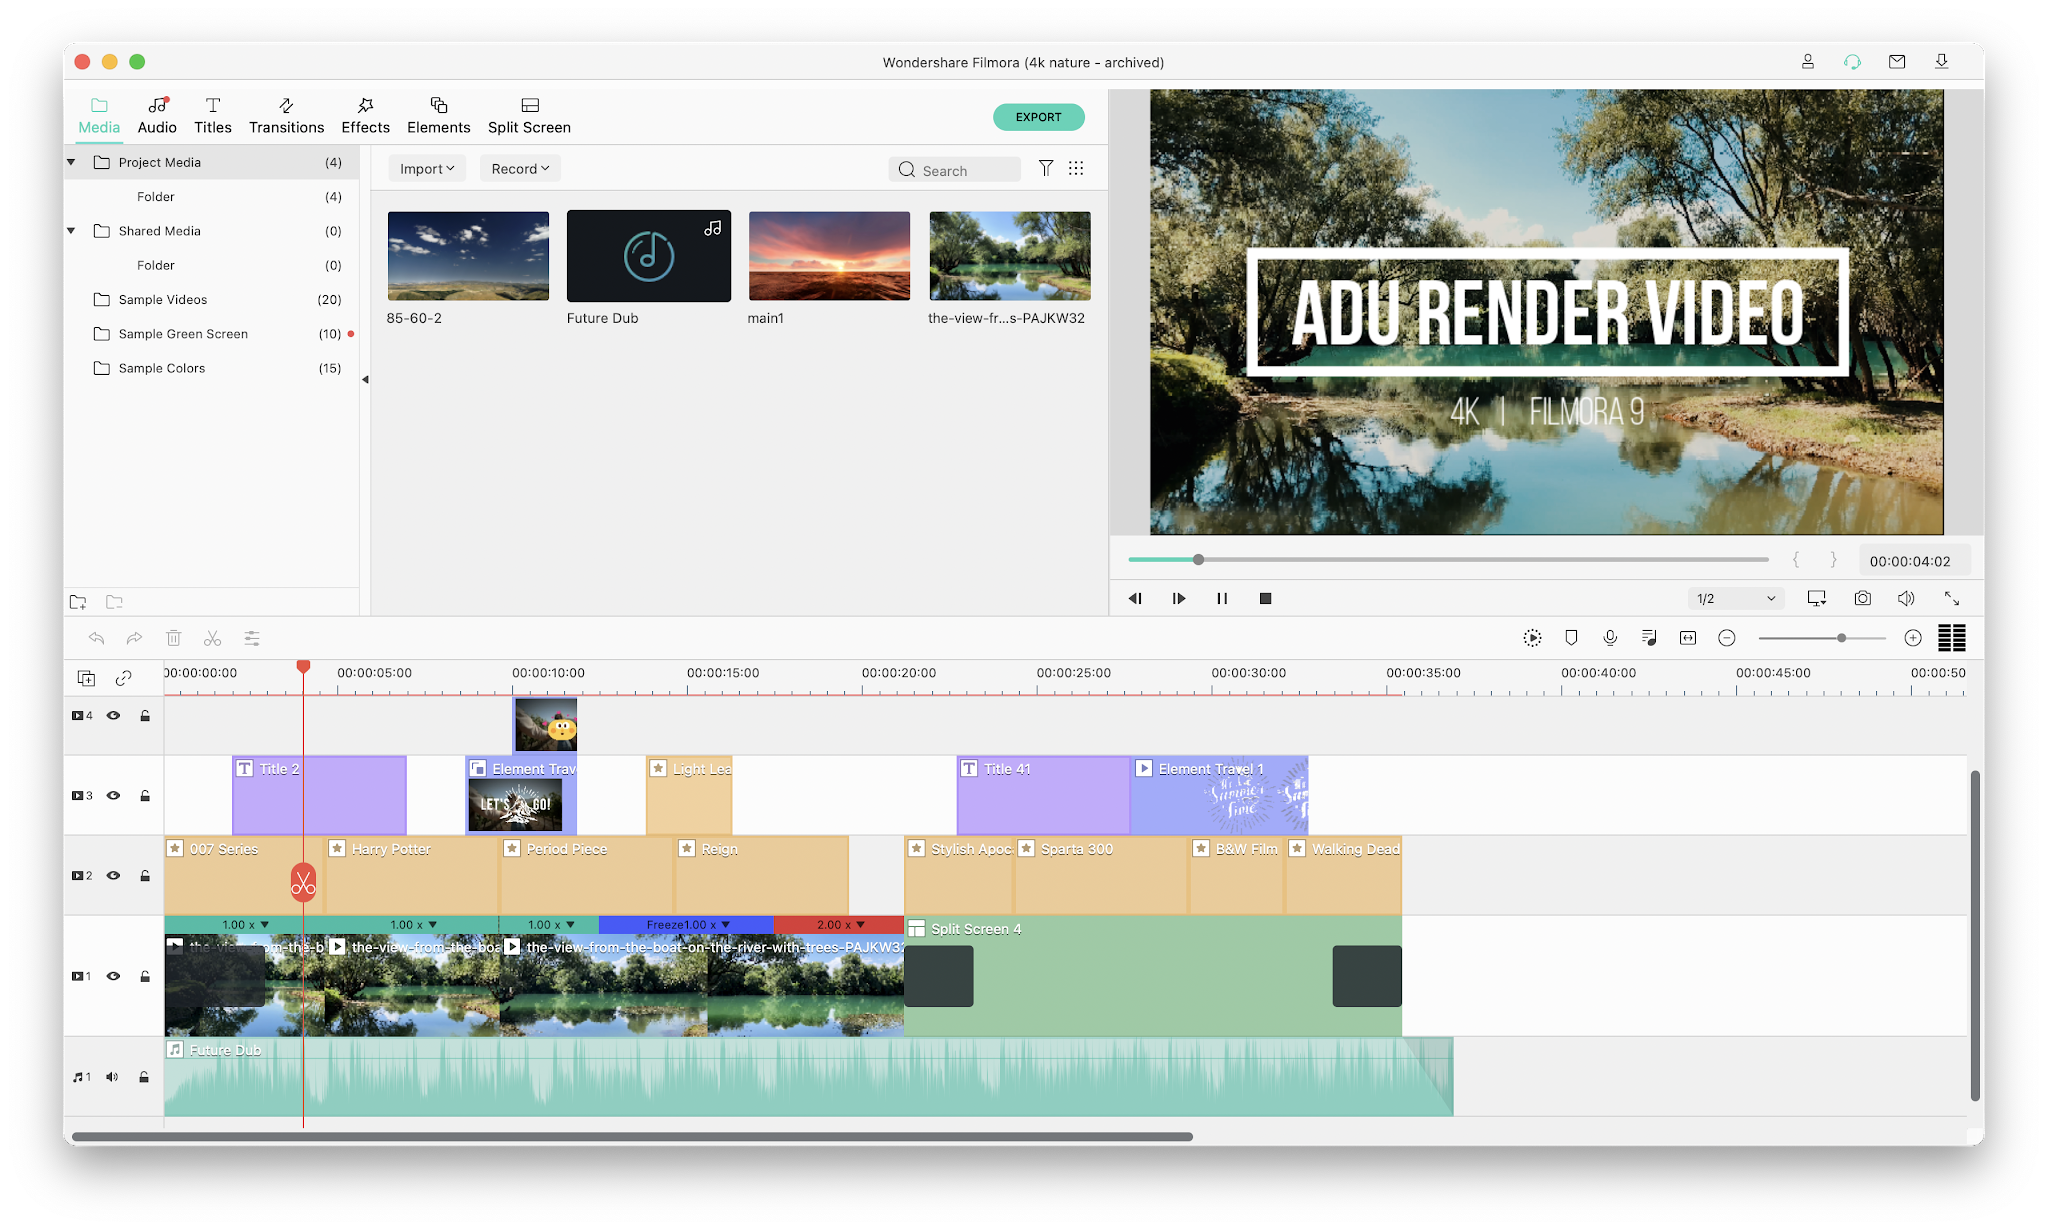The width and height of the screenshot is (2048, 1230).
Task: Switch media grid view icon
Action: [1076, 168]
